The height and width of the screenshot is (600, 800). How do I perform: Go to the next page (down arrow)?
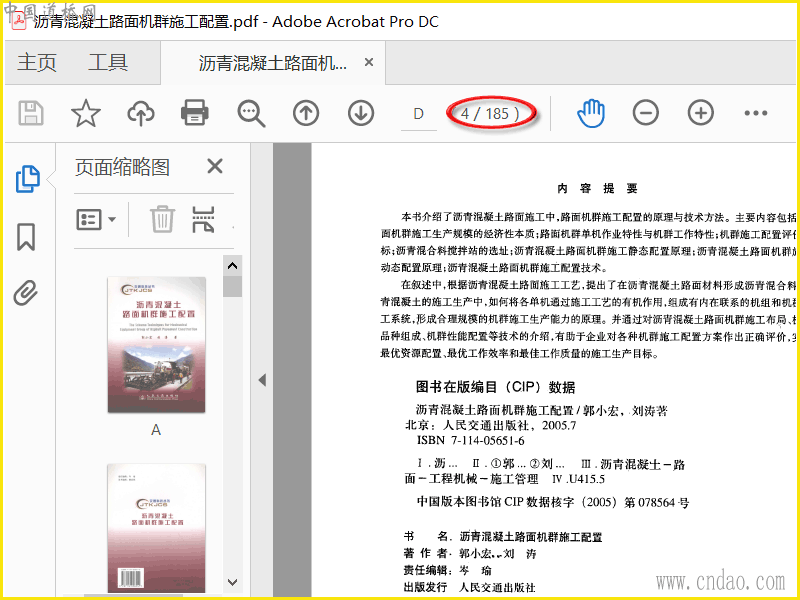361,113
